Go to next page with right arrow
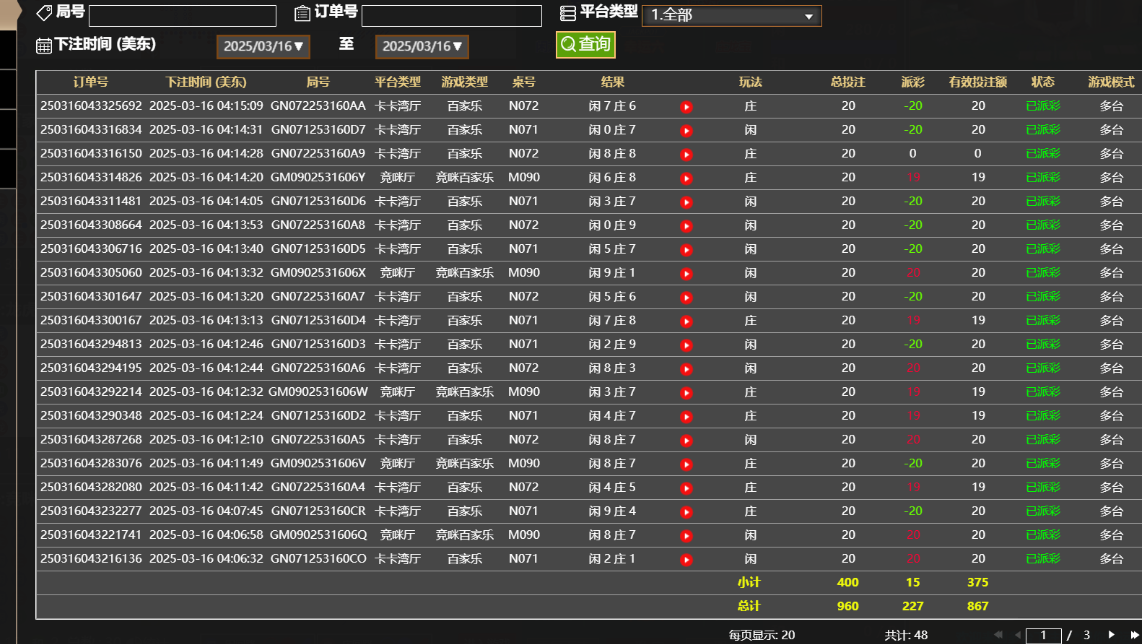 [1112, 635]
